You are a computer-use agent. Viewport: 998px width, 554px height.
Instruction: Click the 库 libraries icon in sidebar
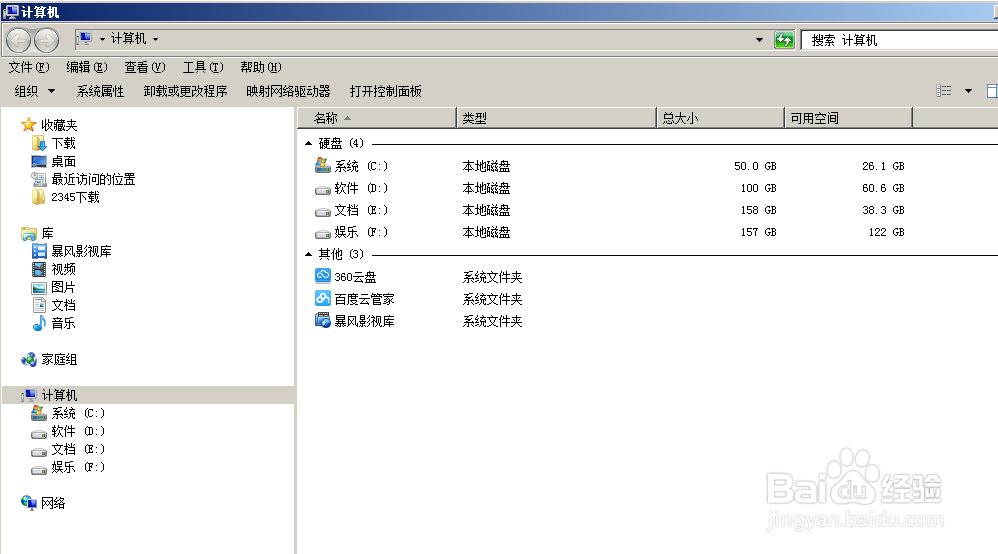click(29, 234)
